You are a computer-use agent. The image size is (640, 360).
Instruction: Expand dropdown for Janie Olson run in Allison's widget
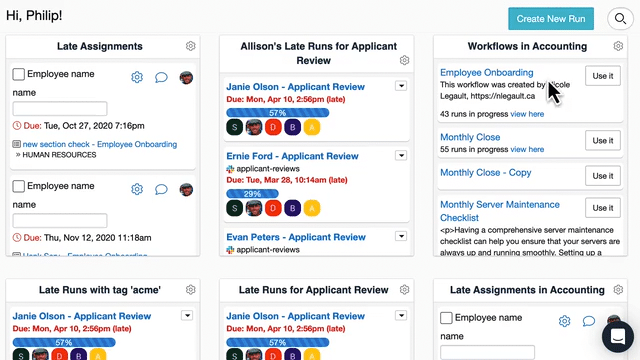[401, 86]
